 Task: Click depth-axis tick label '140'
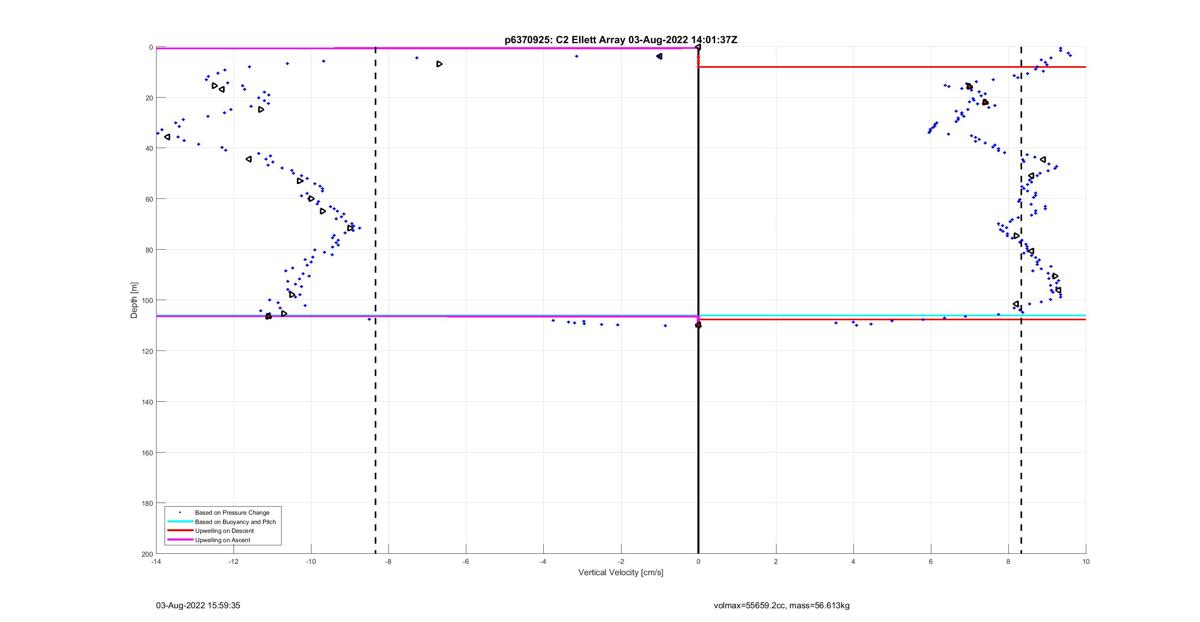146,402
